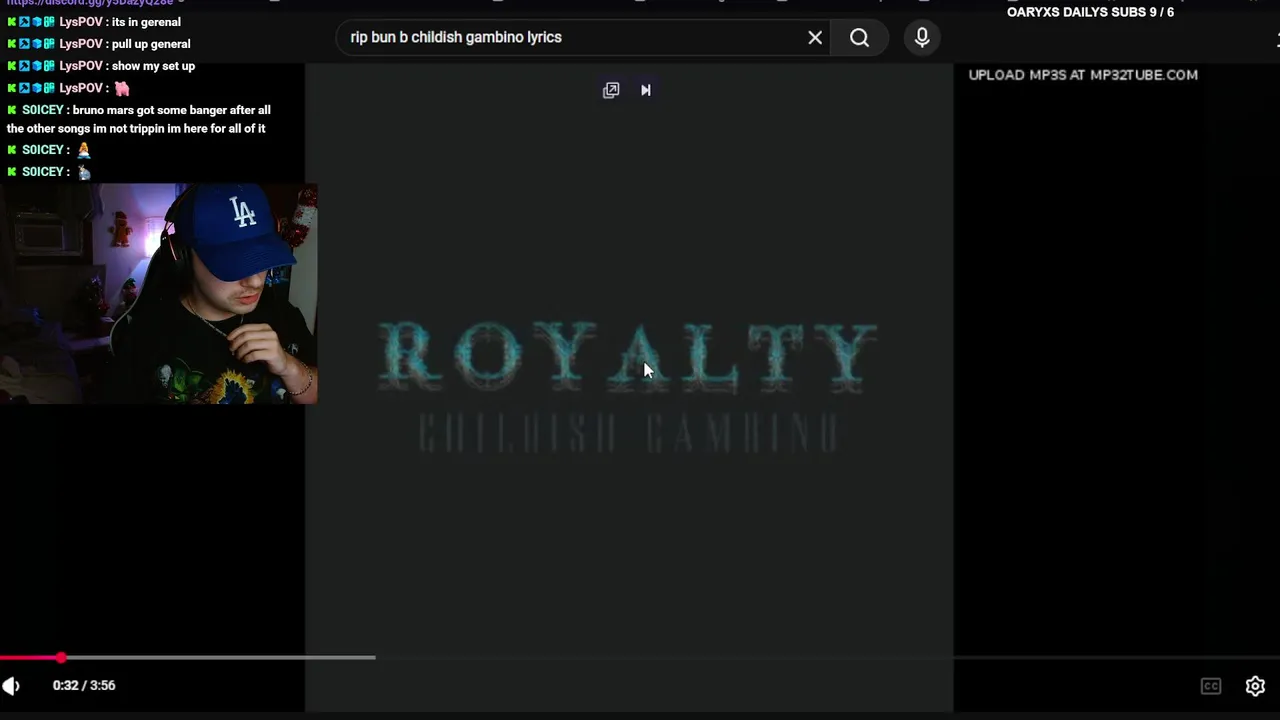
Task: Start voice search with microphone icon
Action: [922, 37]
